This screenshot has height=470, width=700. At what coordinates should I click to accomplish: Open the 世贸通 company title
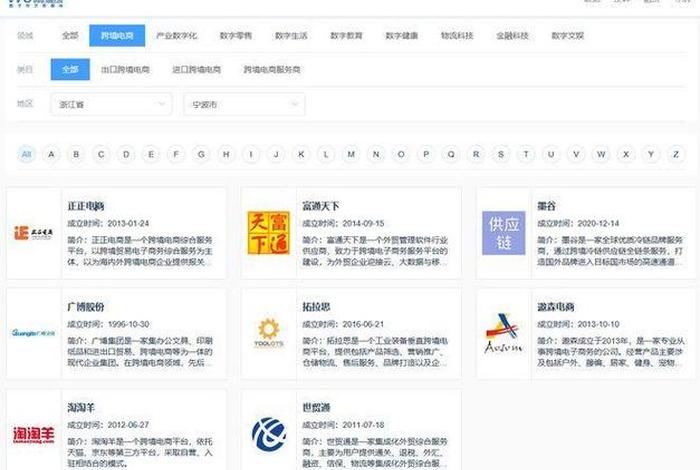pos(316,408)
